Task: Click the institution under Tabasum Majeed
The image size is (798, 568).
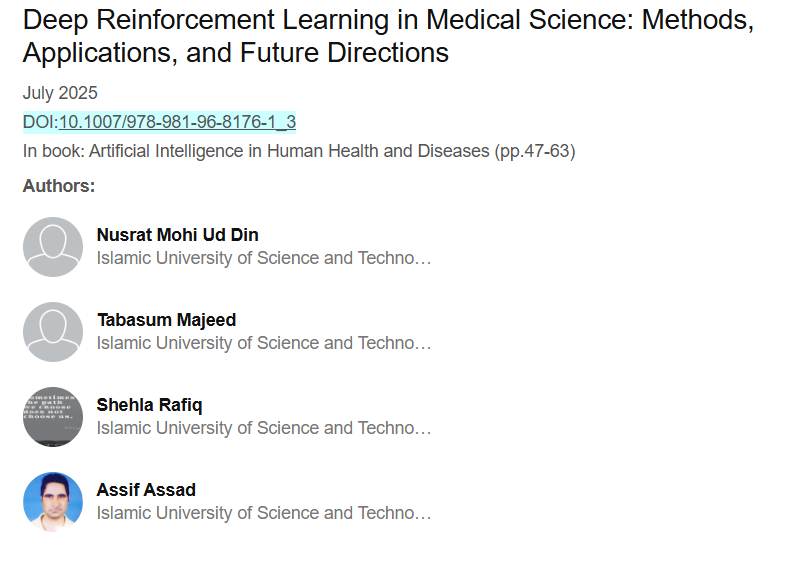Action: coord(264,343)
